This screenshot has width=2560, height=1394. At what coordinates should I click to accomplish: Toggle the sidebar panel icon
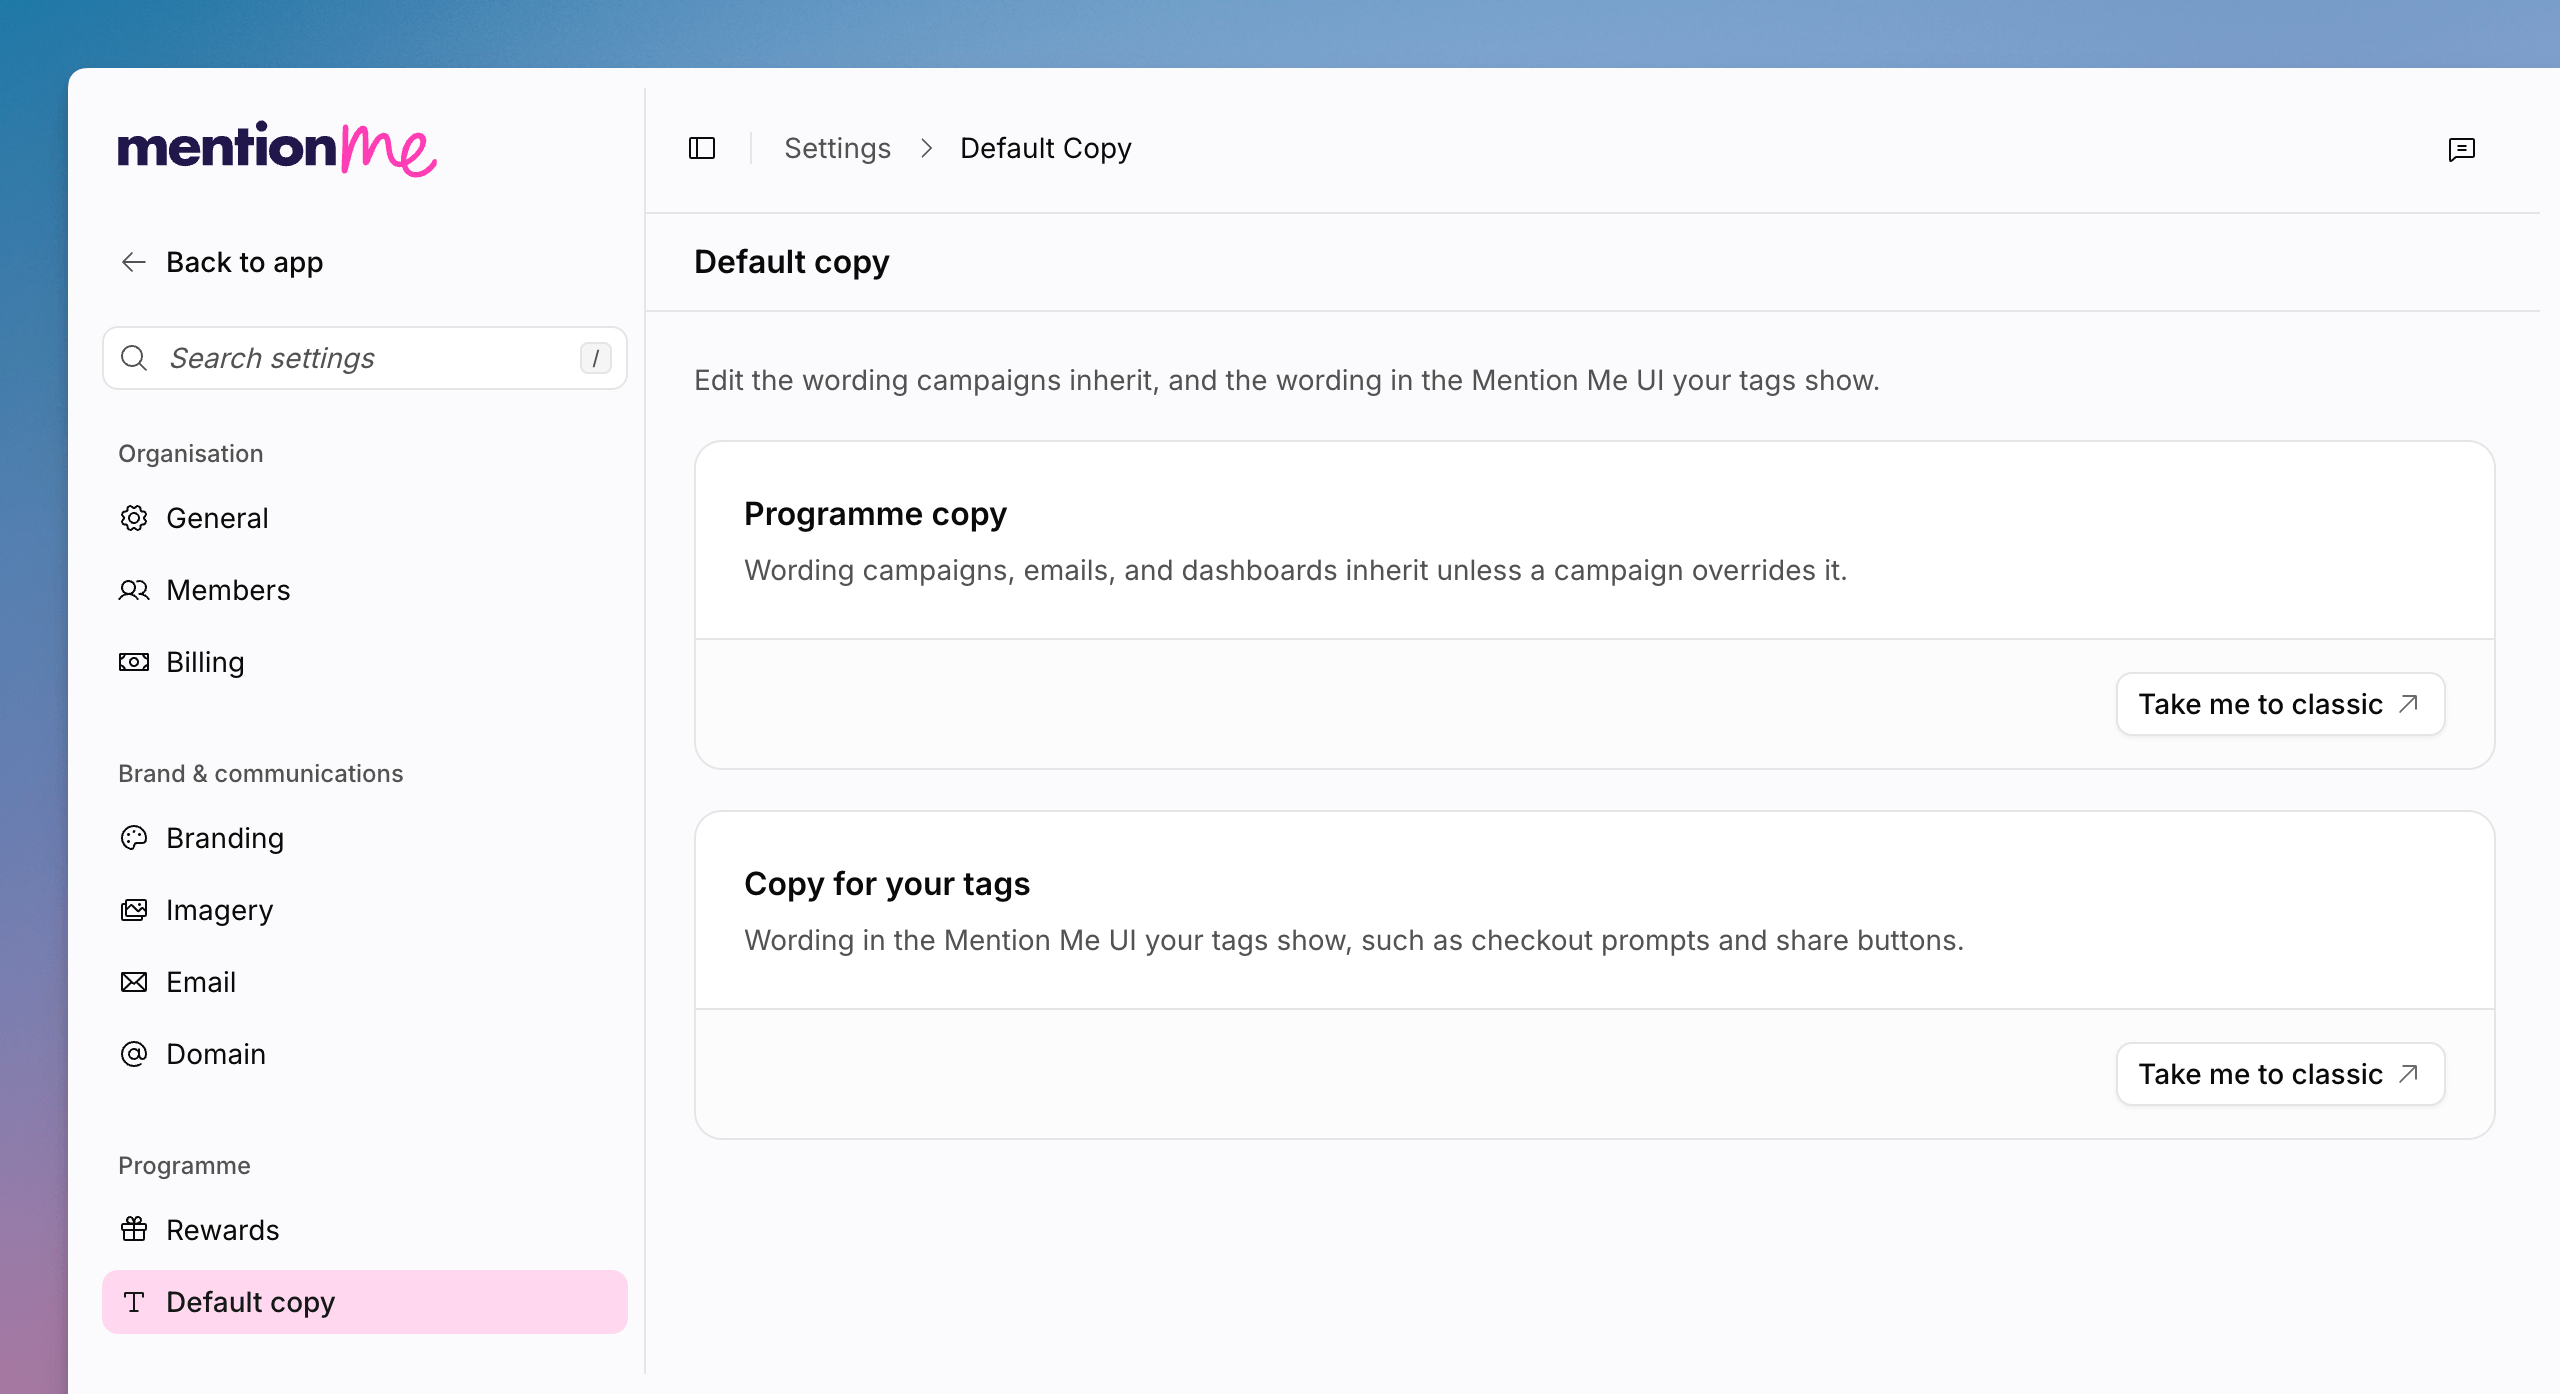(702, 148)
